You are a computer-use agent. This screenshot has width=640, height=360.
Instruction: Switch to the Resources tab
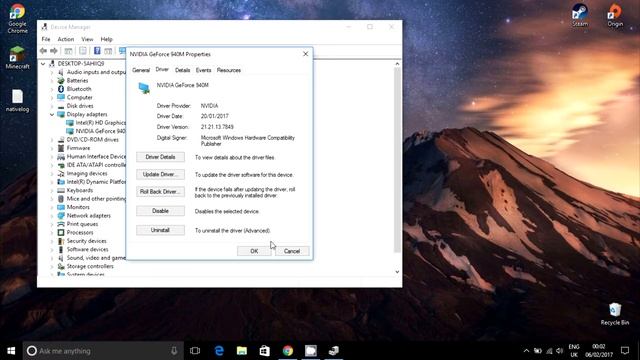coord(229,70)
